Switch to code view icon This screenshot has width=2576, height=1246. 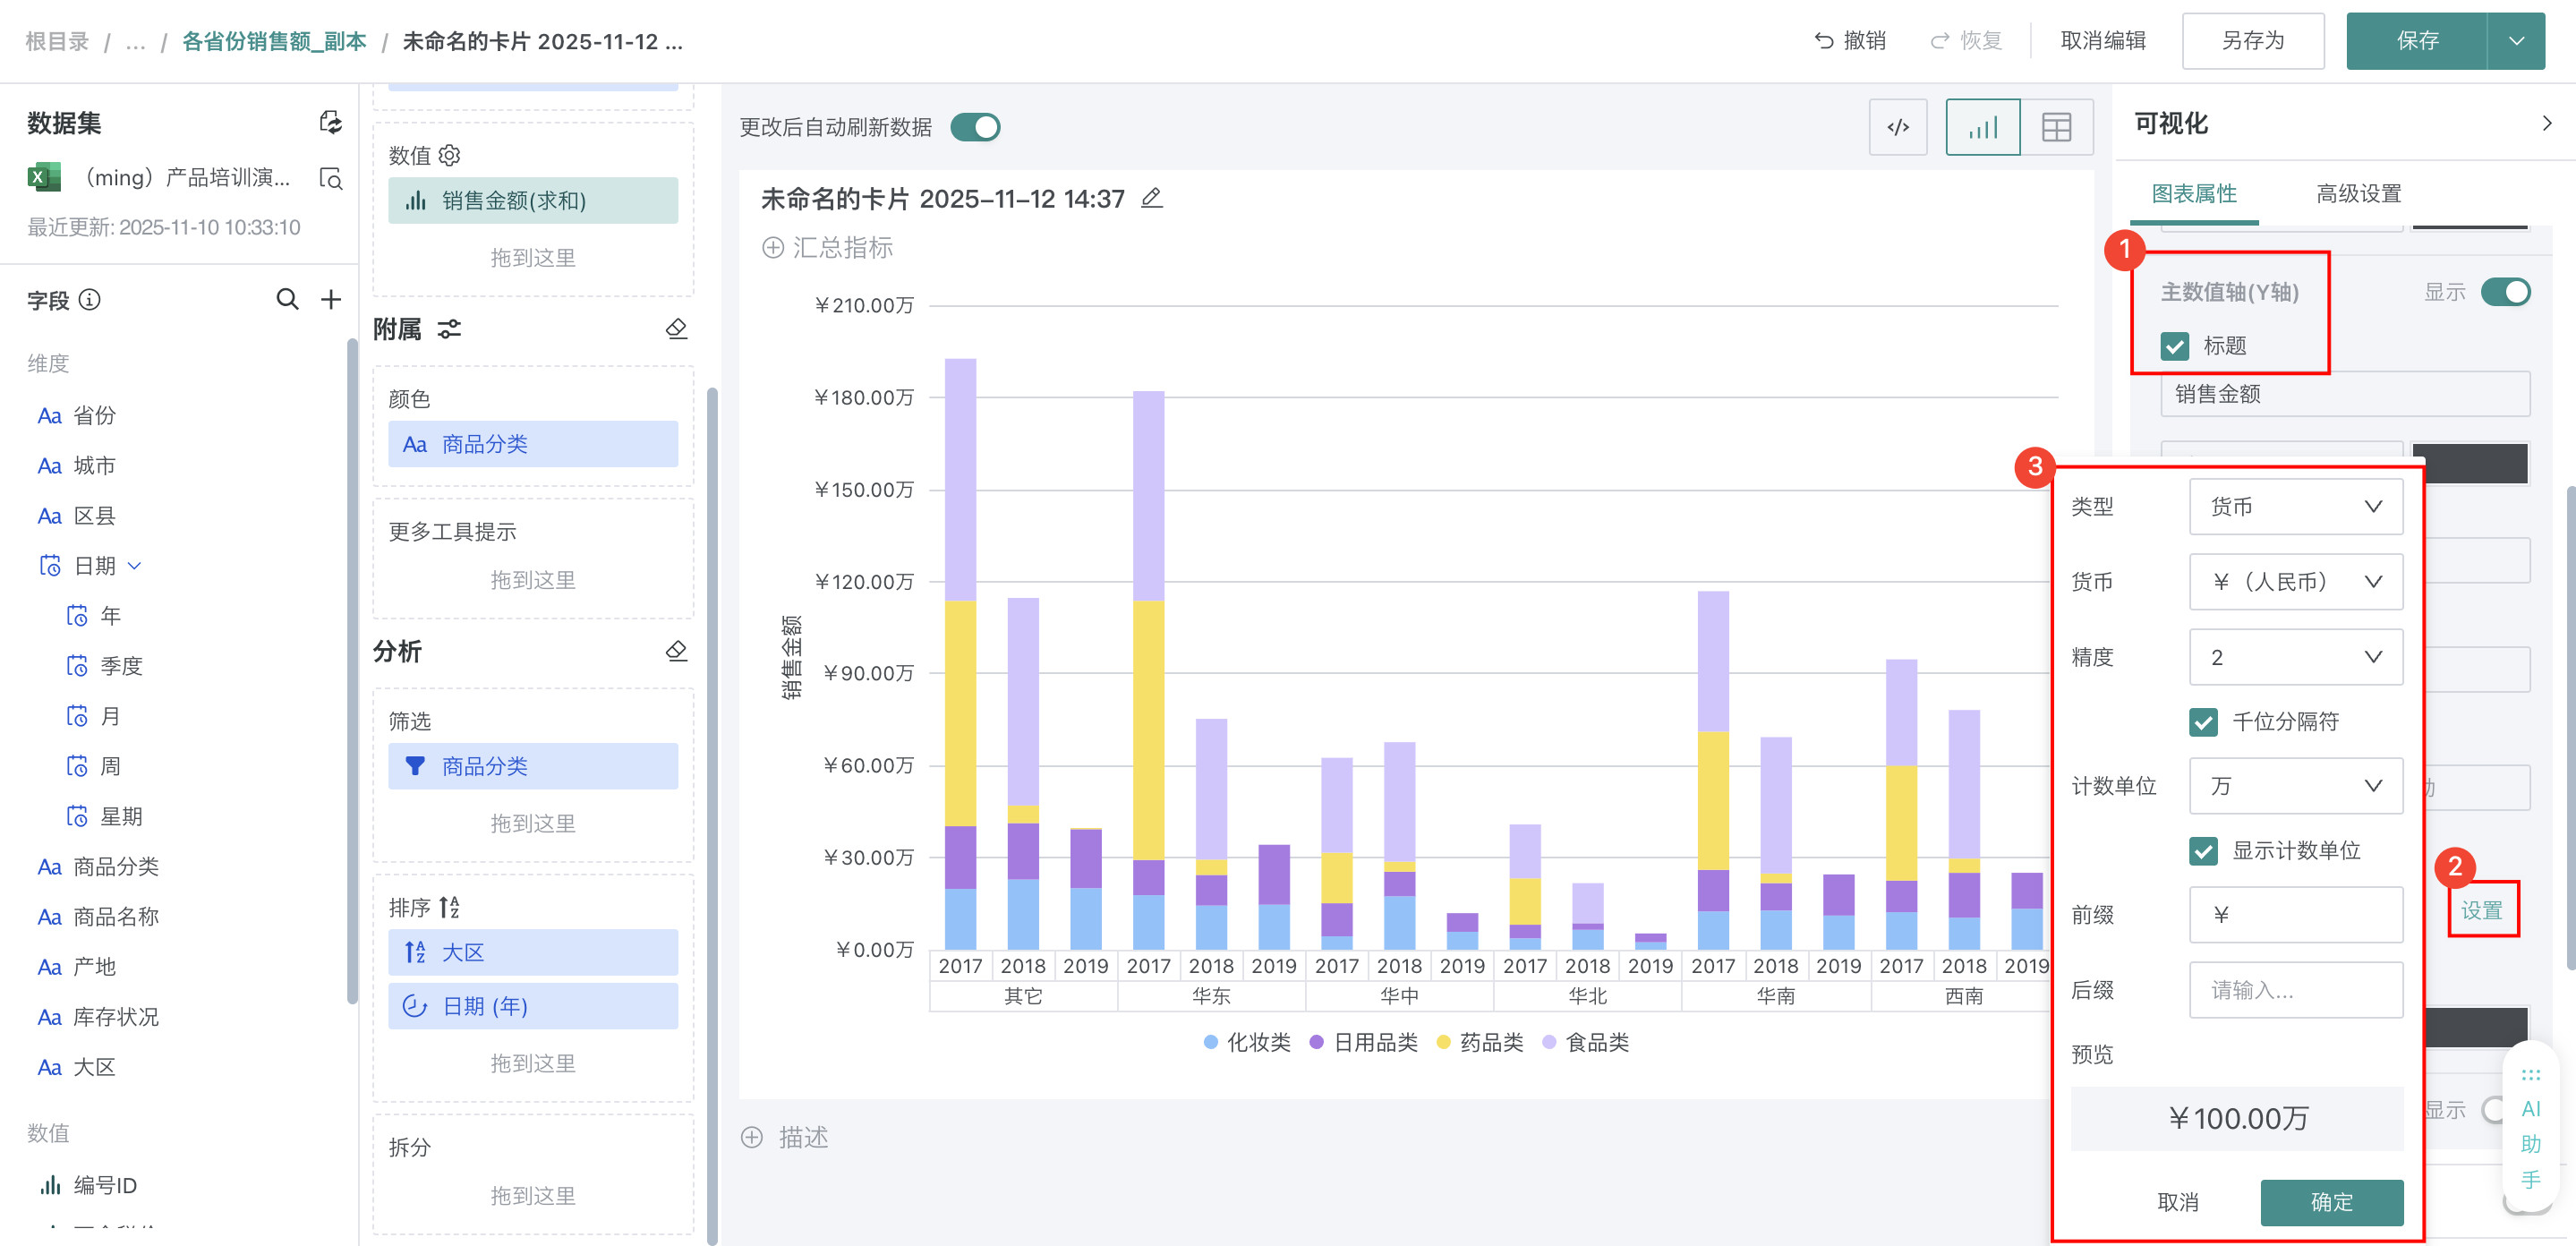point(1897,127)
